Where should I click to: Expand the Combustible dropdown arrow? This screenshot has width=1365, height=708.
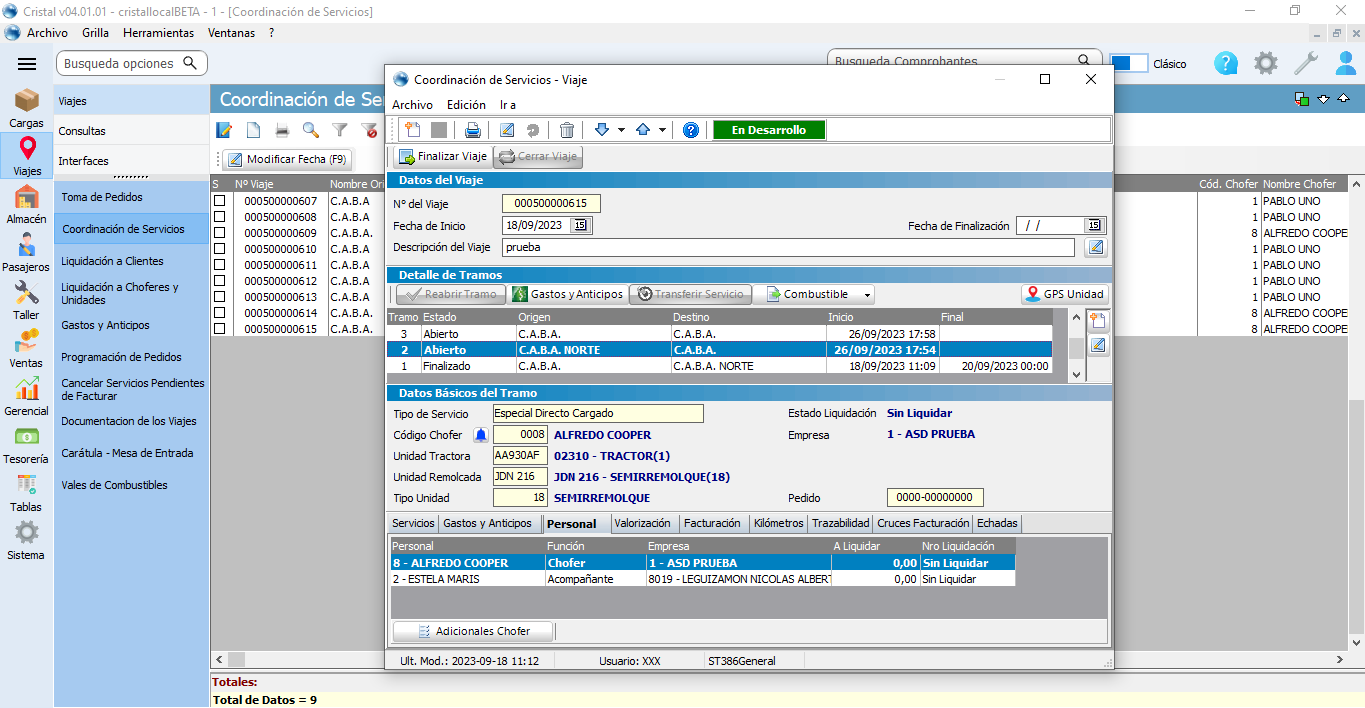tap(866, 295)
